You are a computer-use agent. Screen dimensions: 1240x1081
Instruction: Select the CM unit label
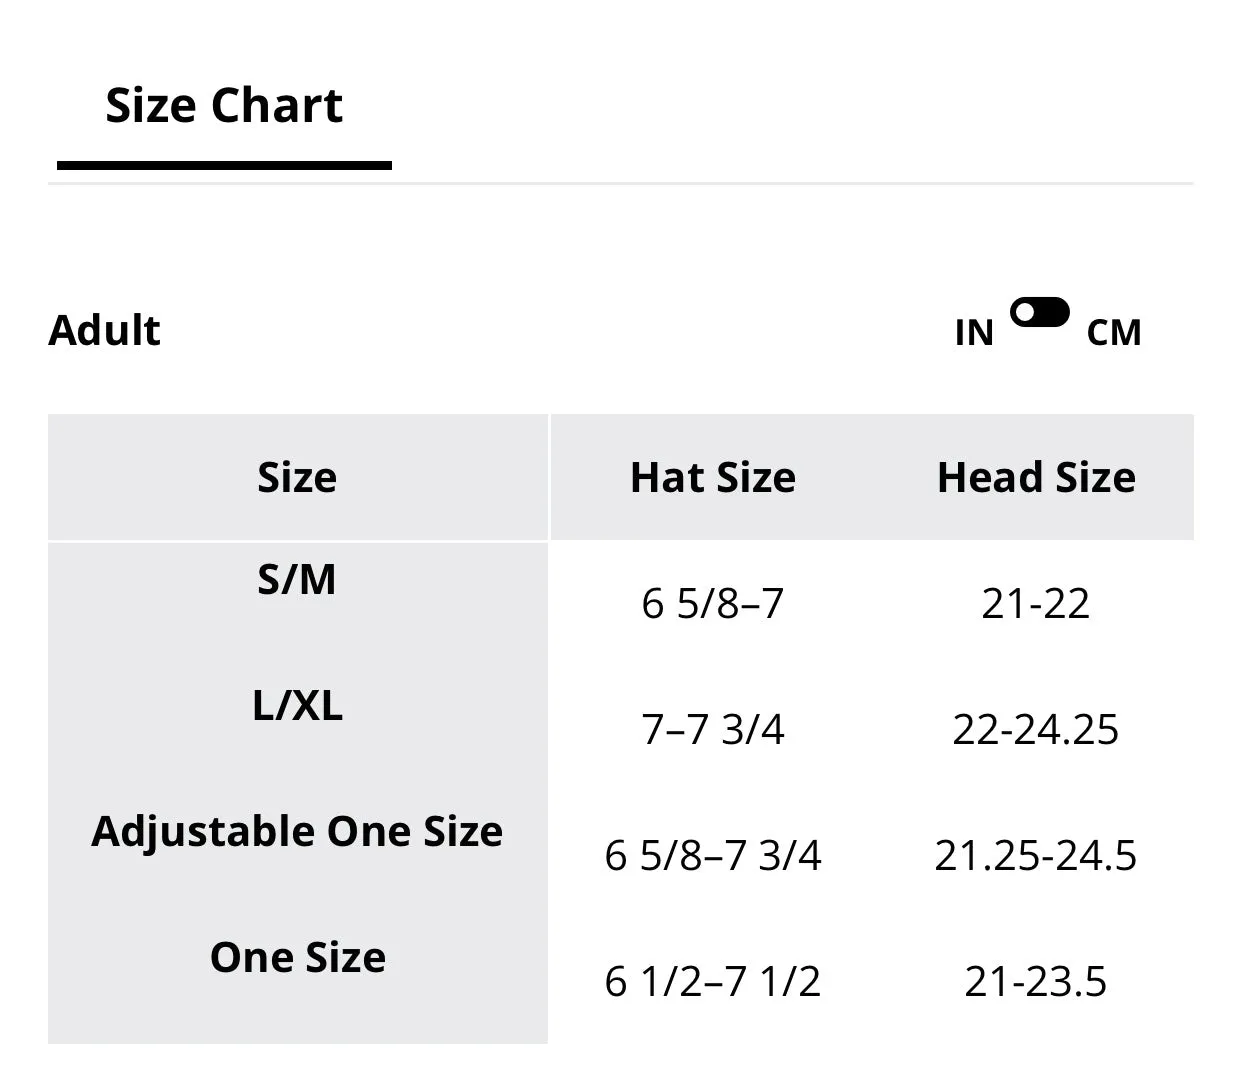pos(1114,333)
